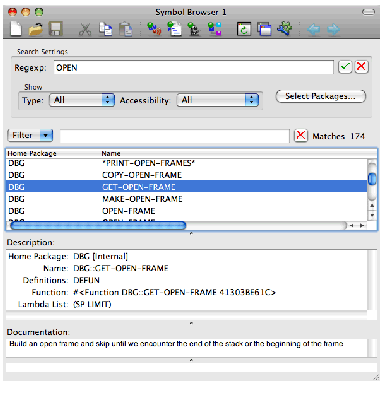Click the blue forward arrow icon
Screen dimensions: 384x401
pyautogui.click(x=333, y=30)
